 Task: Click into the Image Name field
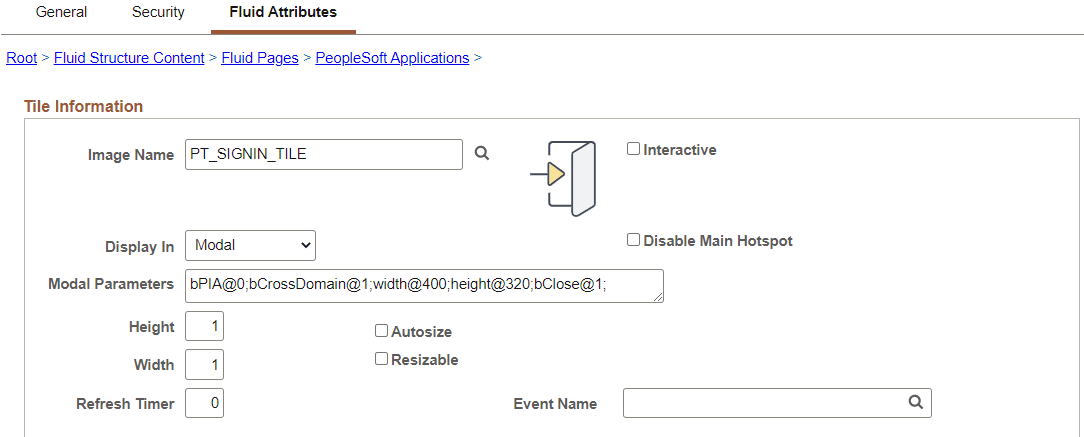pos(324,154)
